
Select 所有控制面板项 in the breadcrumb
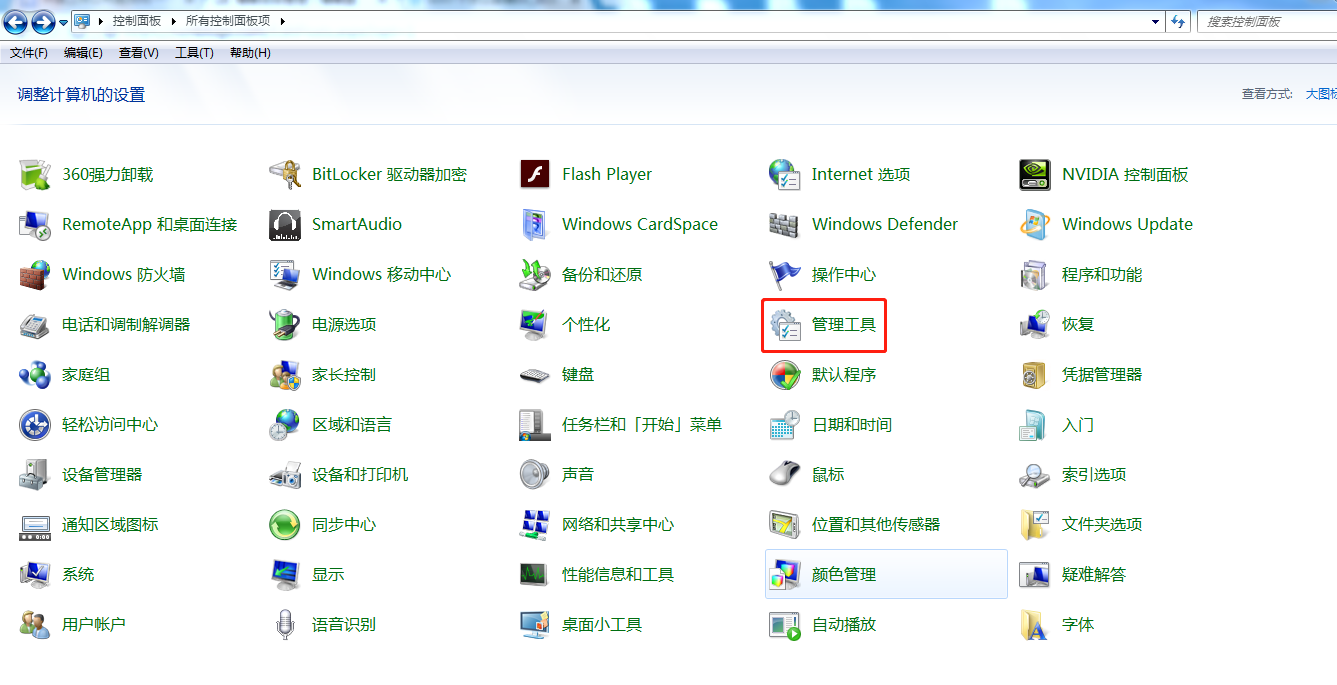[x=228, y=21]
